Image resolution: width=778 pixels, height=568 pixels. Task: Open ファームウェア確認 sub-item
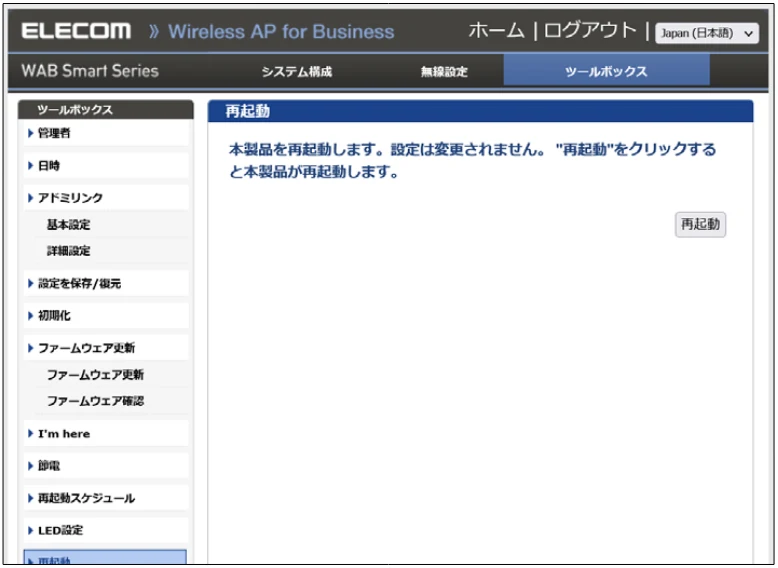click(x=95, y=401)
